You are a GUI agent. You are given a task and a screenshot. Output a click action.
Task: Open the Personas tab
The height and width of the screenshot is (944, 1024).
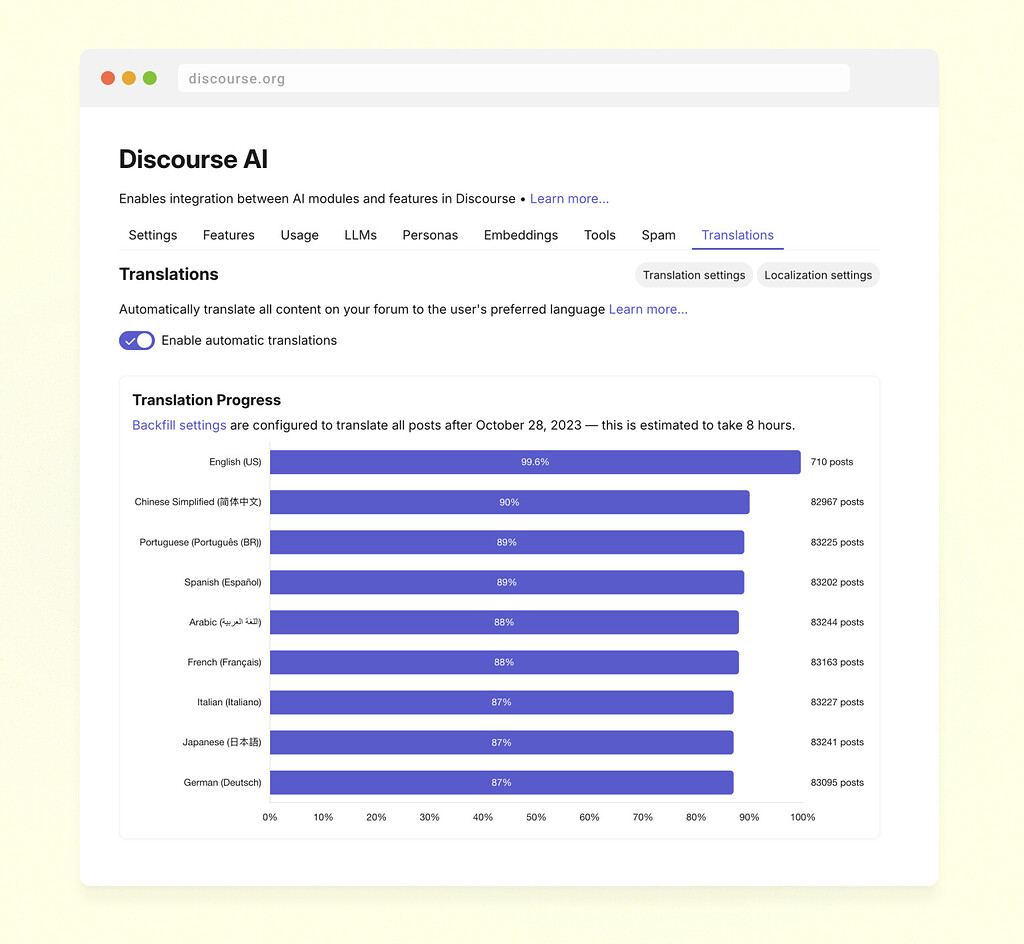point(430,236)
